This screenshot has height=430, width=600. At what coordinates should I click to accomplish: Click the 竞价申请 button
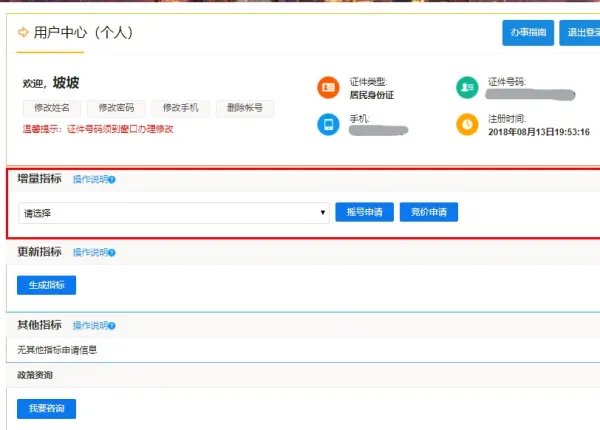[x=429, y=212]
